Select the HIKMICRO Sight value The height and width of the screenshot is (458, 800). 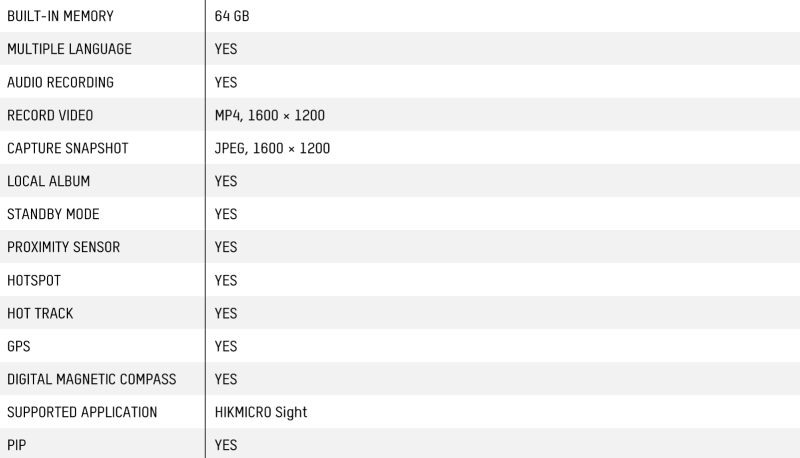(x=261, y=412)
